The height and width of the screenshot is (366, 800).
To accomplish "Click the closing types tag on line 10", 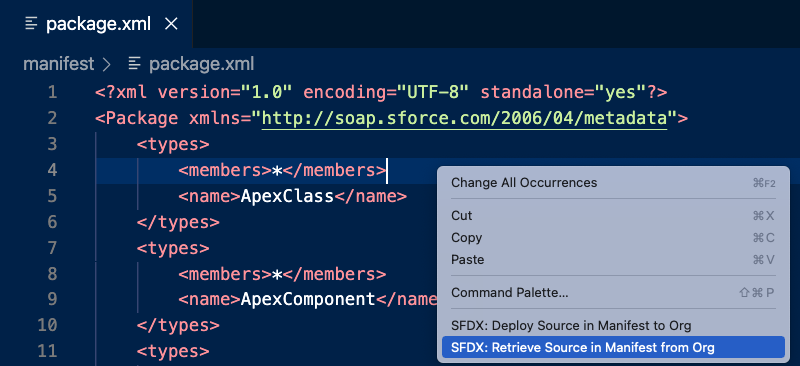I will point(178,325).
